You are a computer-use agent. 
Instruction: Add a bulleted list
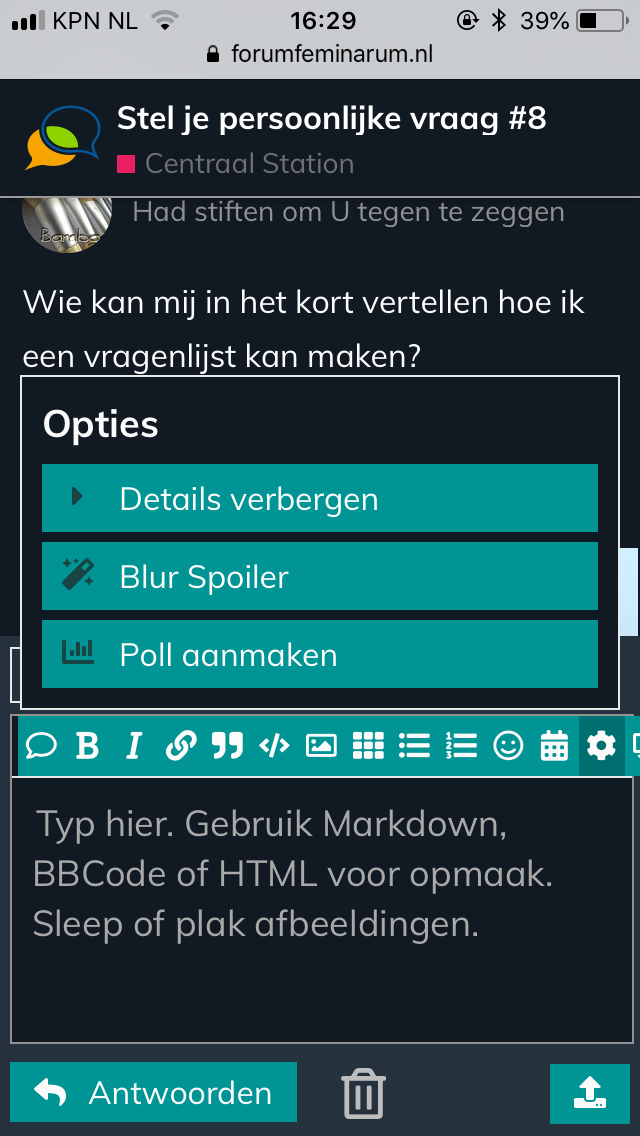[414, 745]
